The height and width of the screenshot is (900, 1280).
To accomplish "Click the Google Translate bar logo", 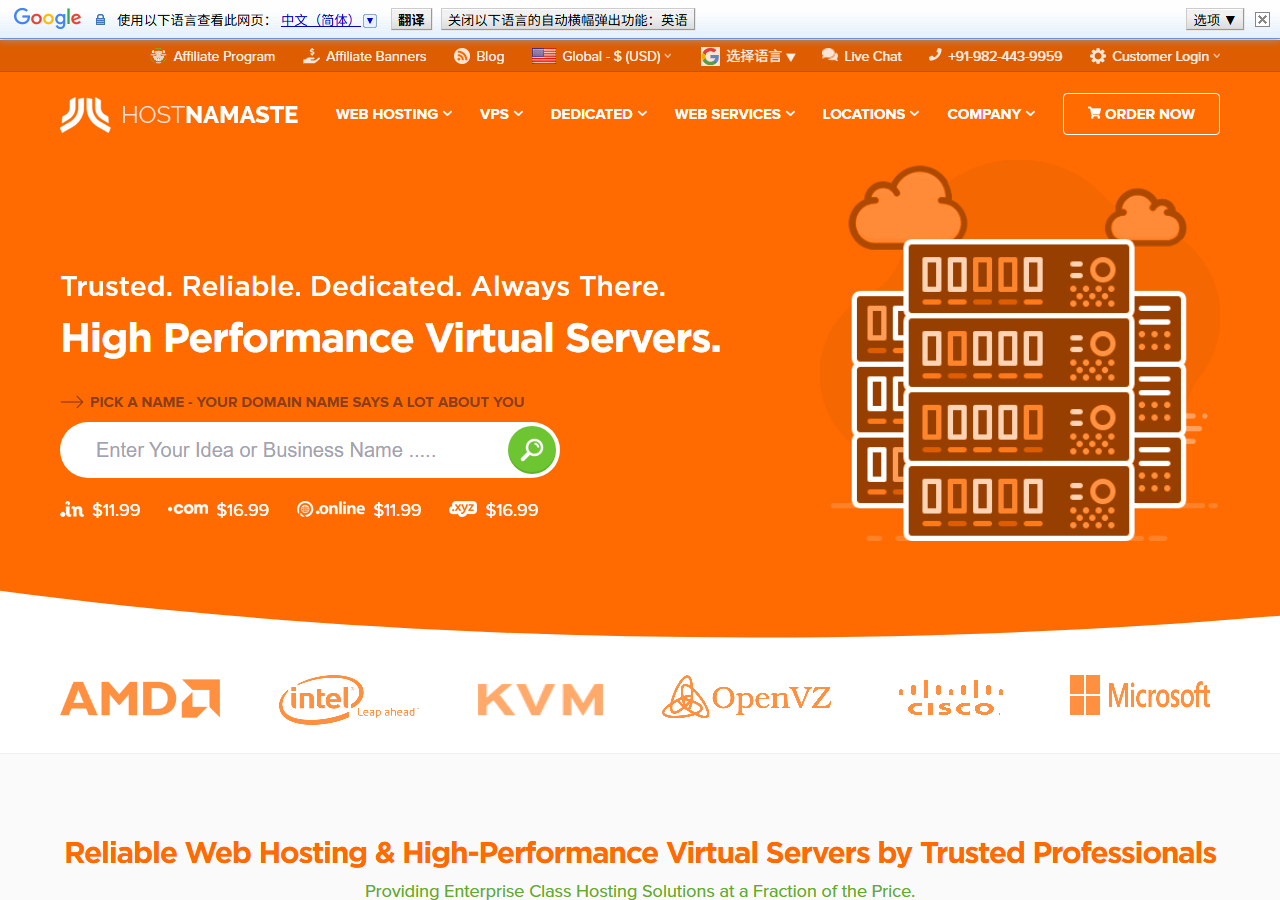I will [47, 19].
